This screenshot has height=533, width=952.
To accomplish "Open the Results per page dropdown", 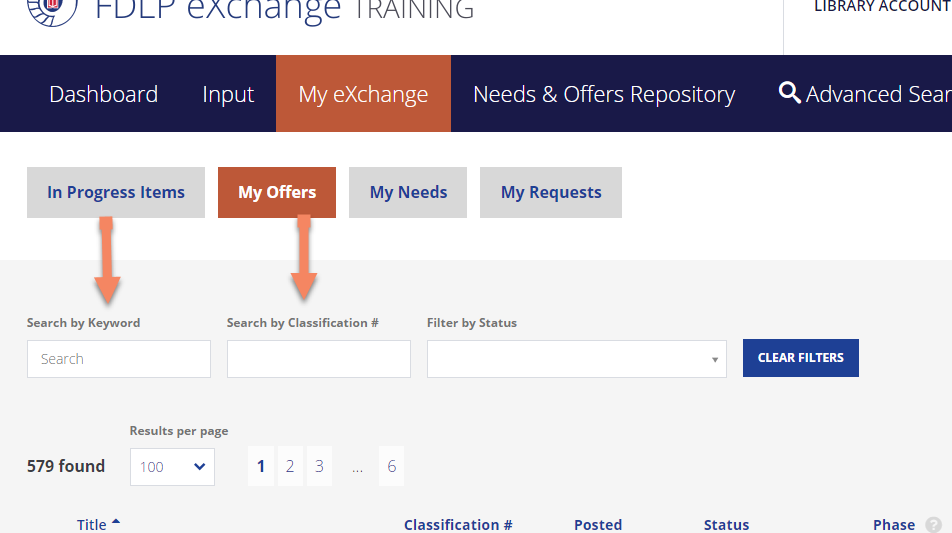I will tap(172, 467).
